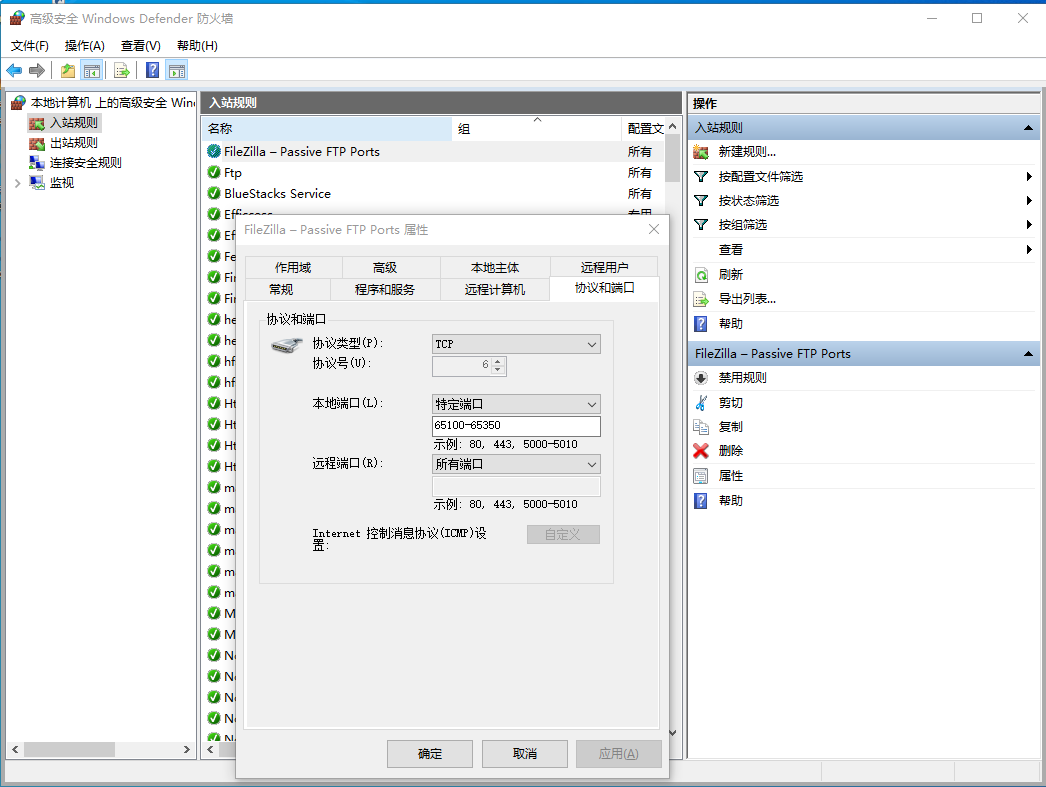Click the local port field 65100-65350
1046x787 pixels.
516,426
